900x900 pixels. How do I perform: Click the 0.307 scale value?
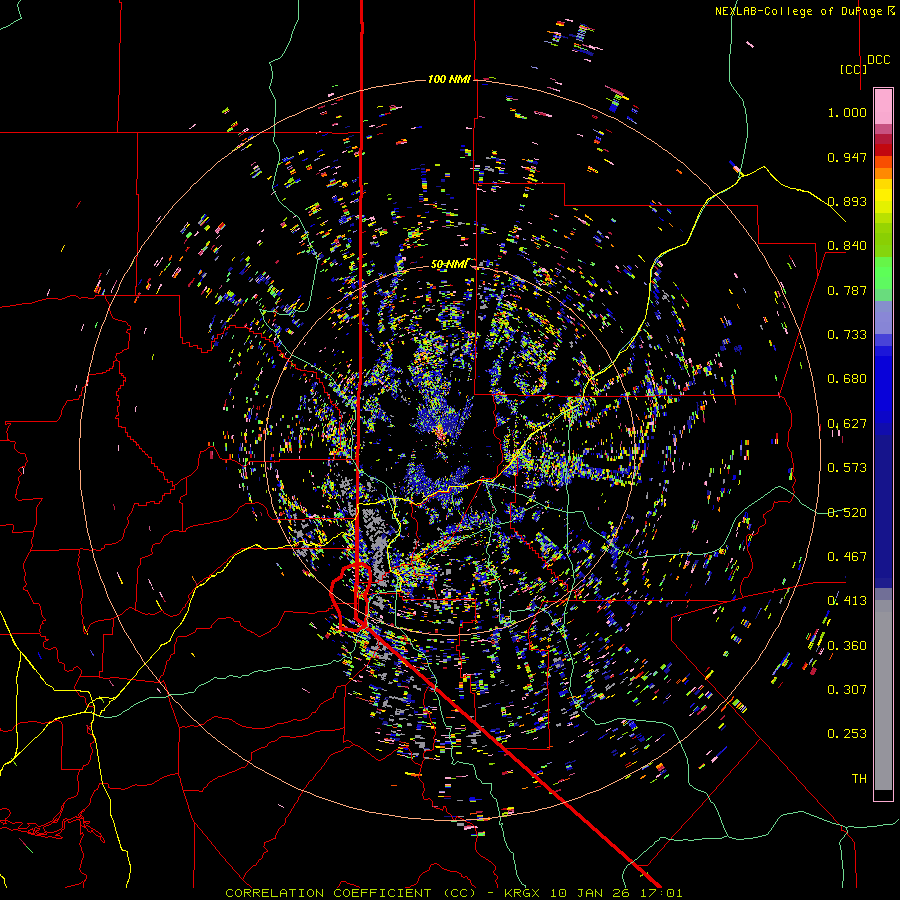[847, 690]
